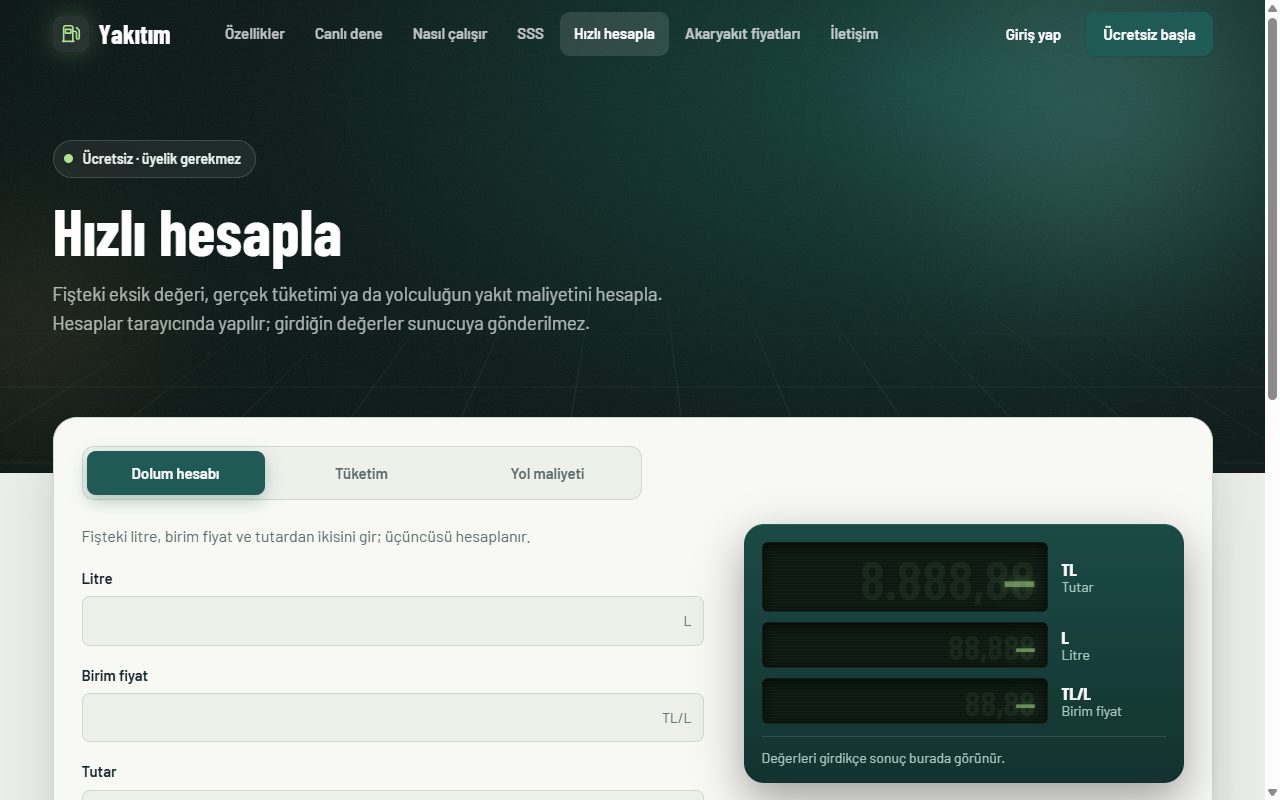Open Akaryakıt fiyatları page
The width and height of the screenshot is (1280, 800).
[743, 34]
